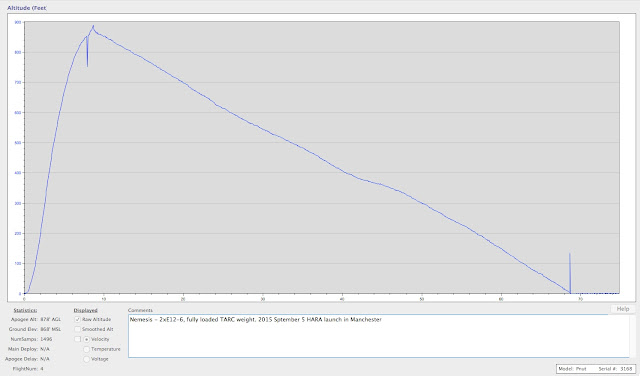Select the Temperature radio button

[x=87, y=349]
